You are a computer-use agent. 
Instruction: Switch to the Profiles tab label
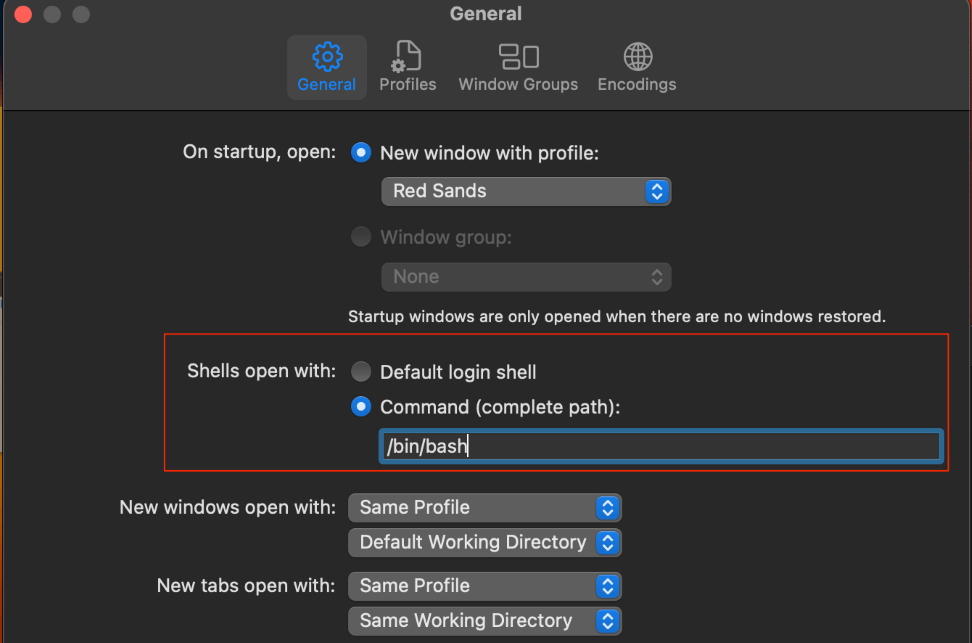407,84
